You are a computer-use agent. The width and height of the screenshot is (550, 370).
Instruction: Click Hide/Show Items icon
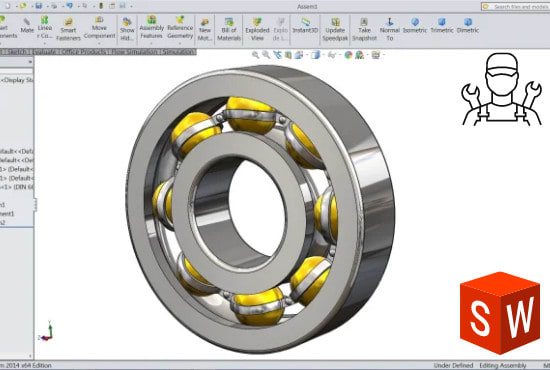(331, 55)
